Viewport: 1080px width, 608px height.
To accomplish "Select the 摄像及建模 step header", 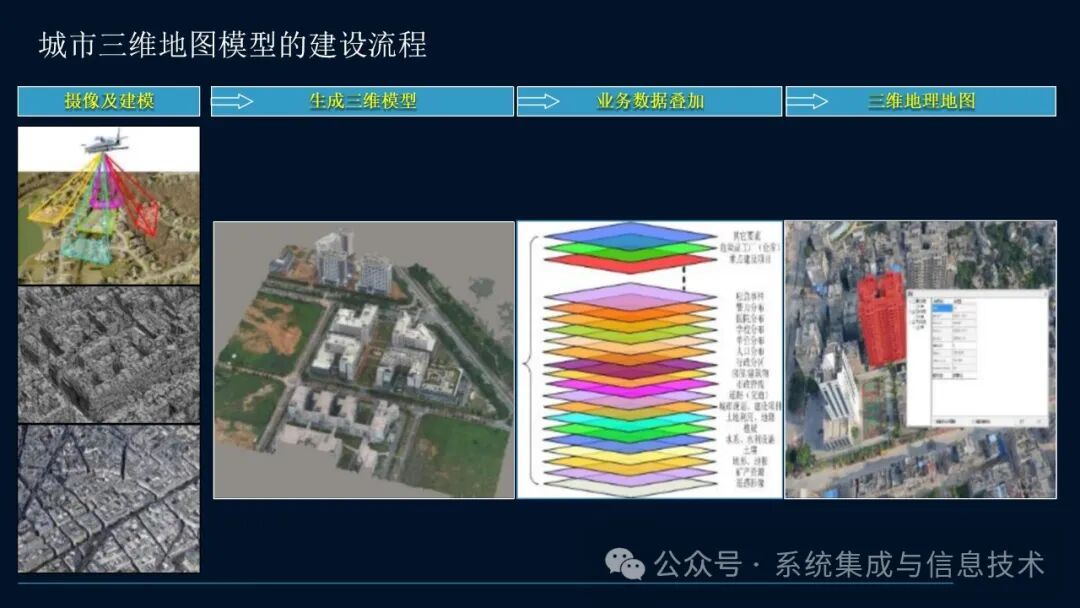I will point(109,101).
